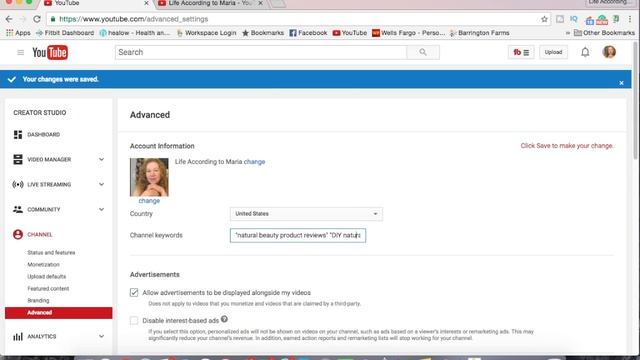Click the Channel person icon
This screenshot has width=640, height=360.
click(x=18, y=234)
